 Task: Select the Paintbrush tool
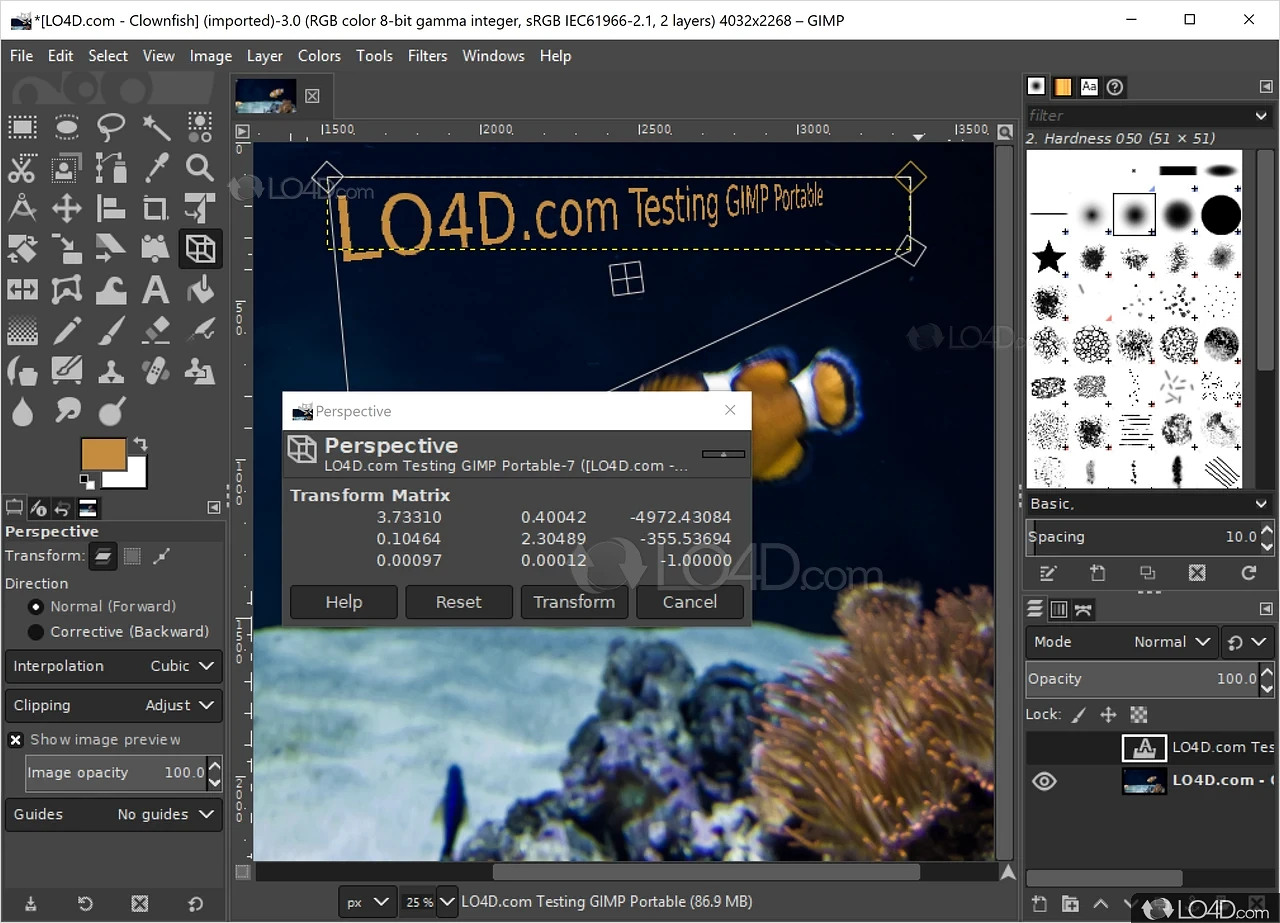111,331
